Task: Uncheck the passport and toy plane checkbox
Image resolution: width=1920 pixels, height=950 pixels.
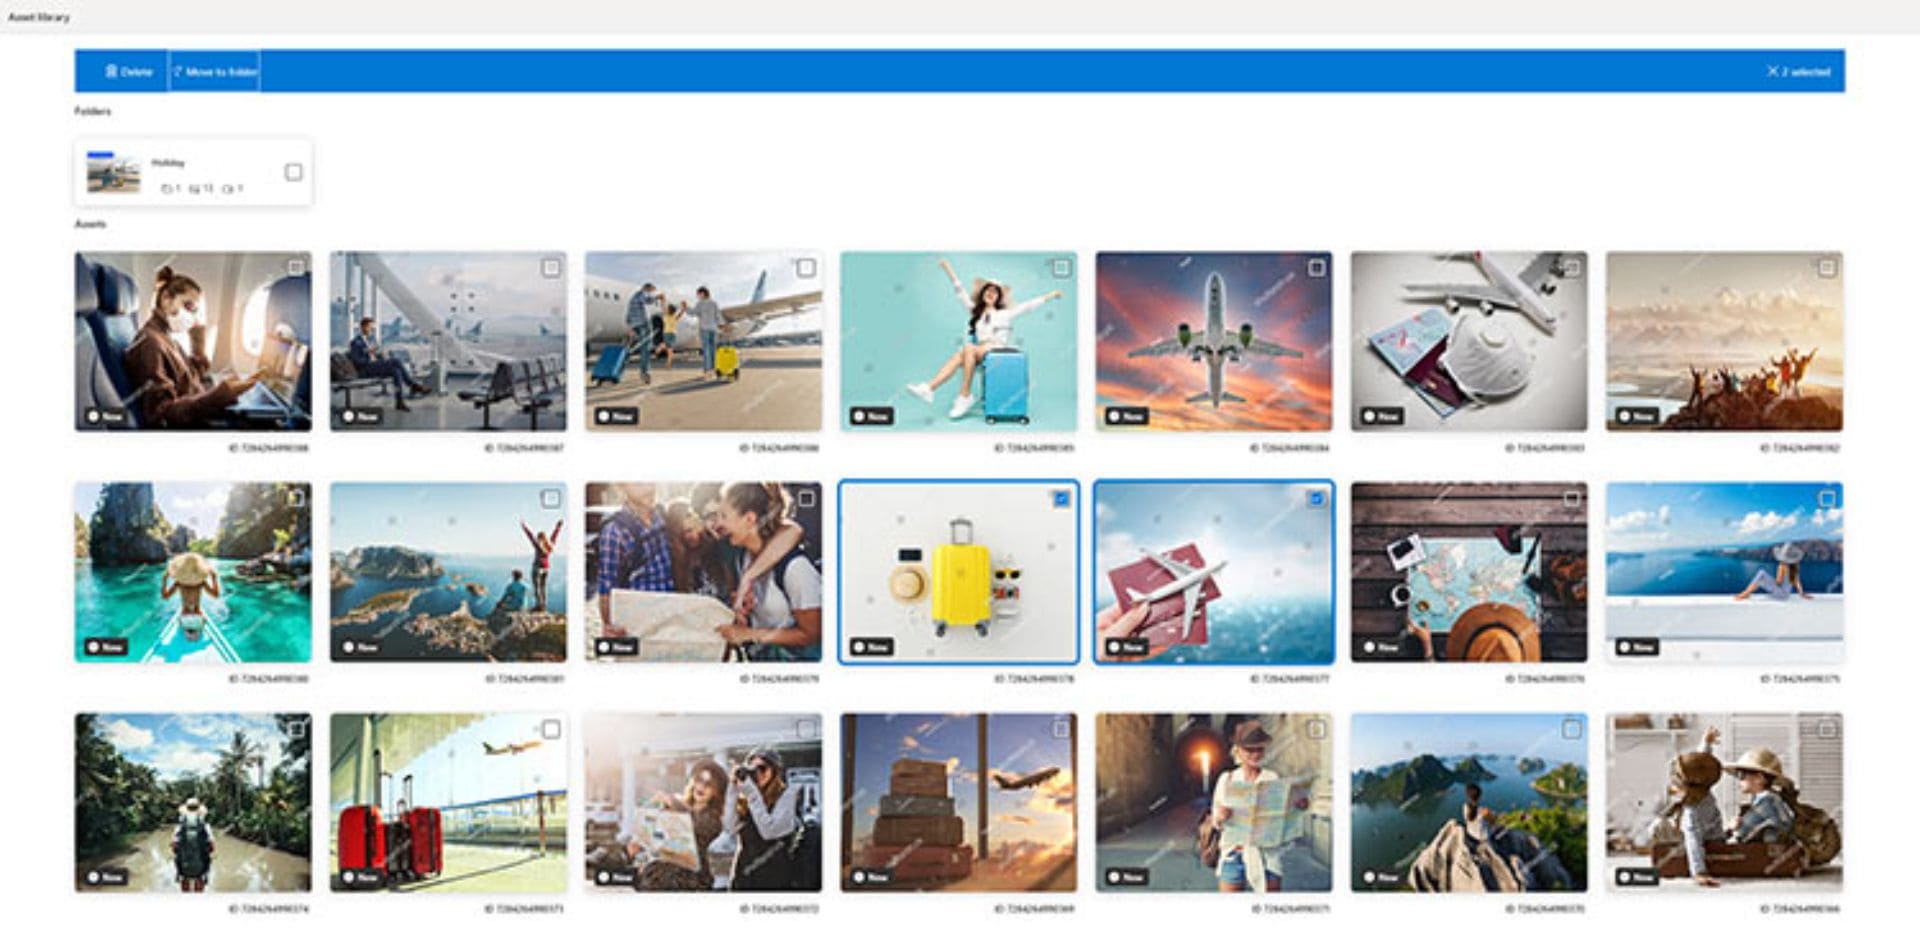Action: pos(1316,498)
